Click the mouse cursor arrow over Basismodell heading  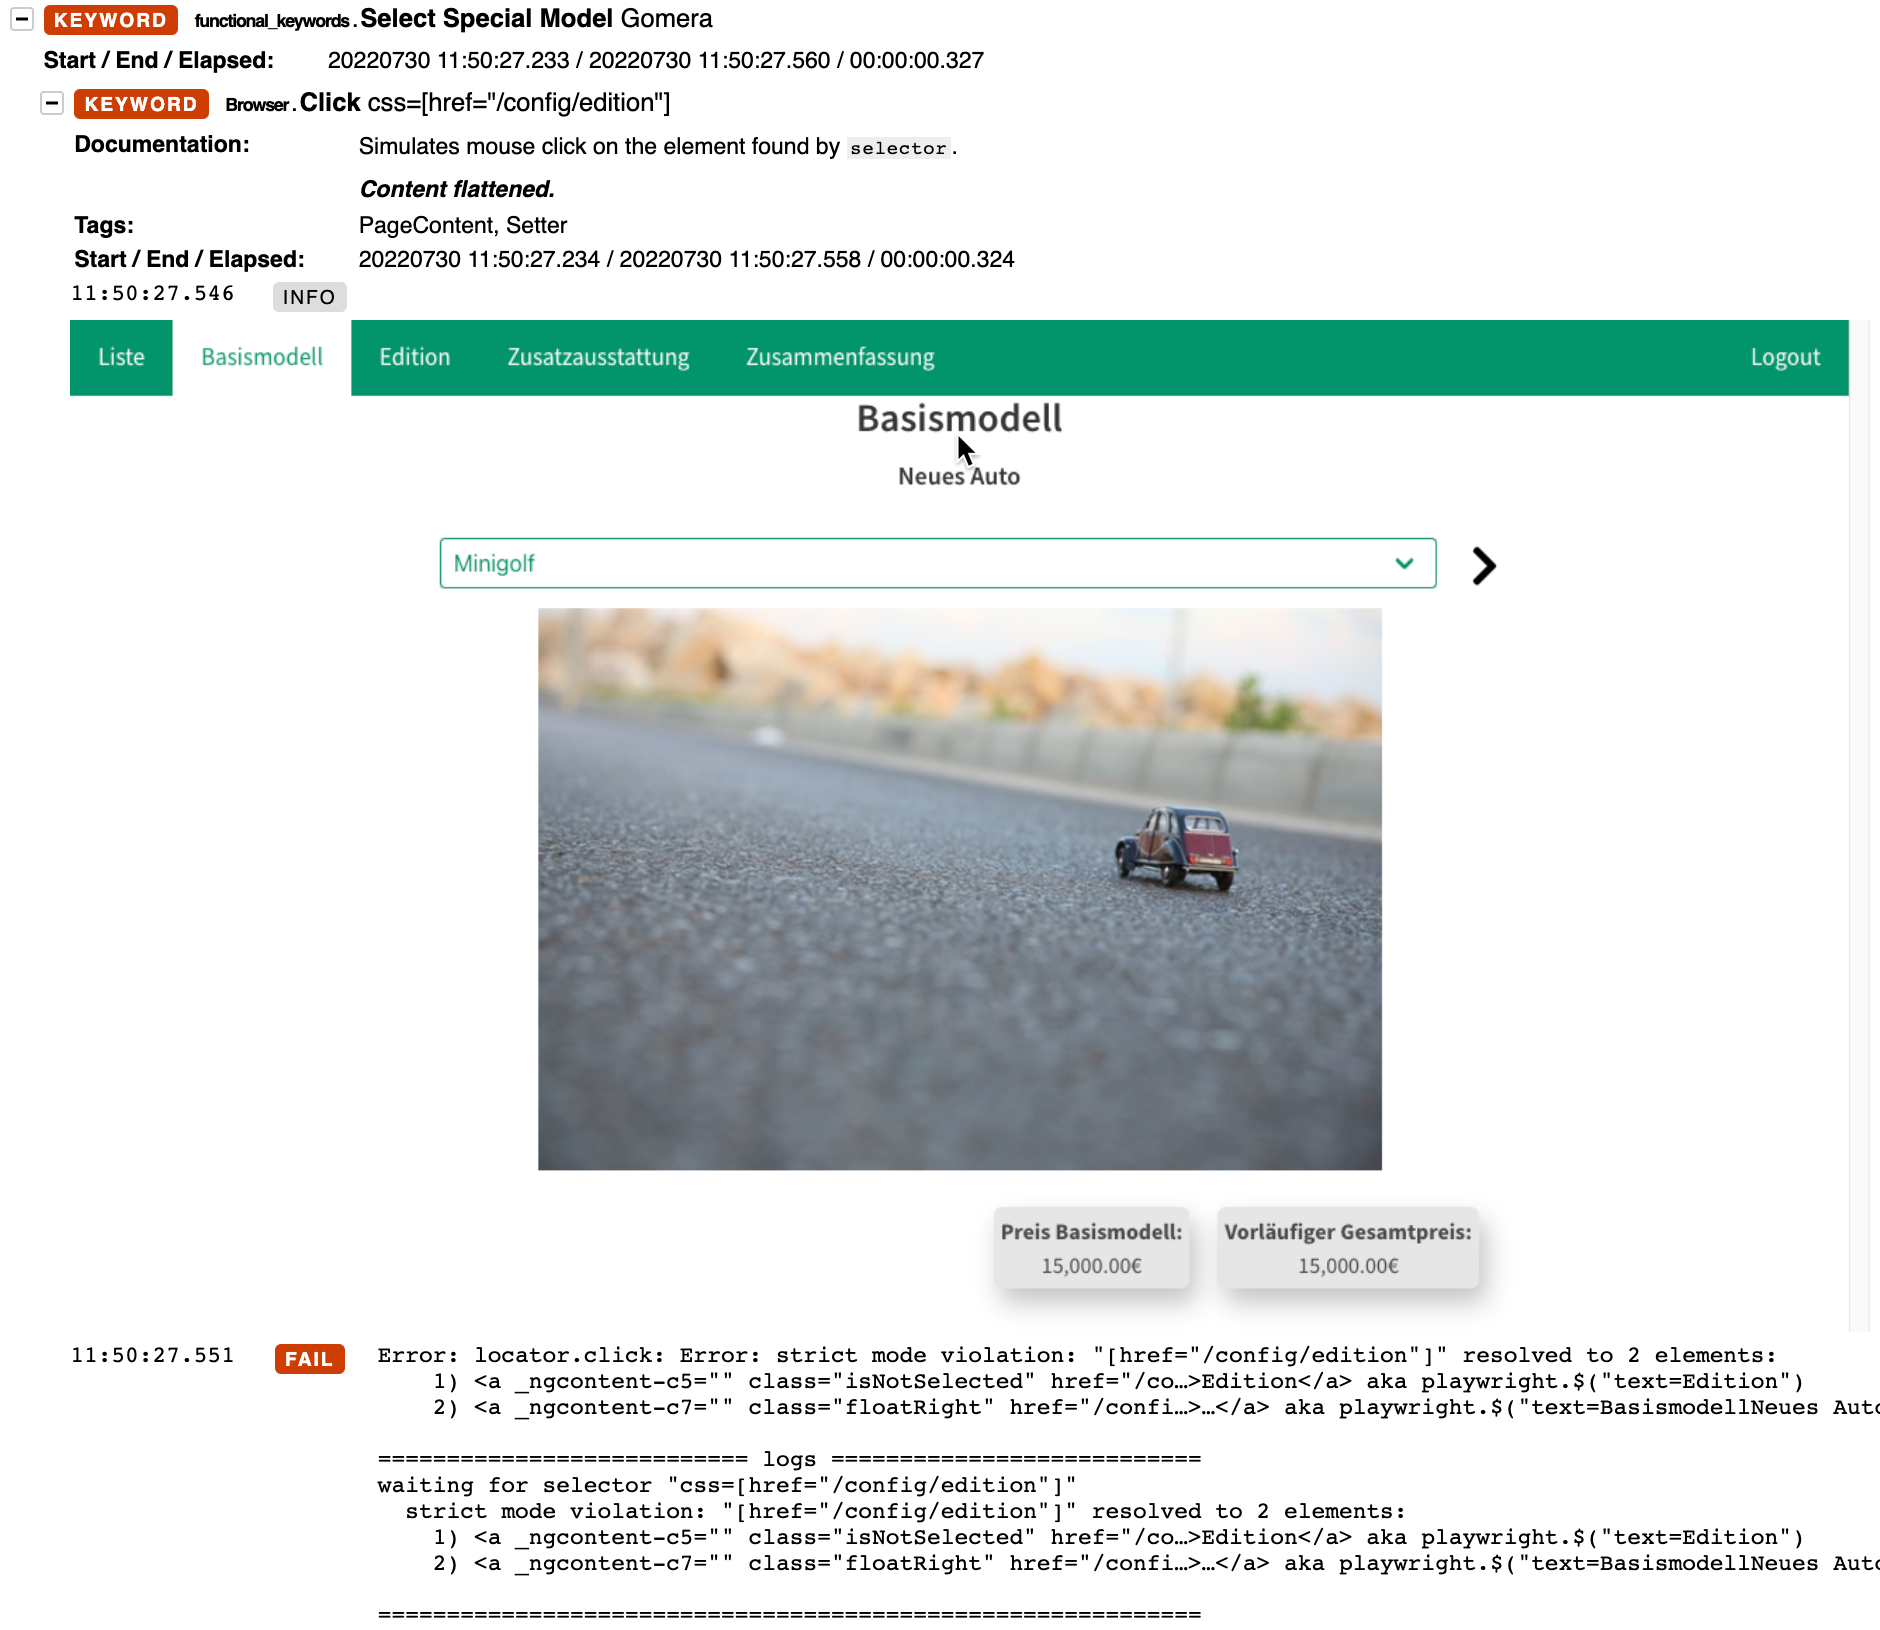pyautogui.click(x=965, y=450)
